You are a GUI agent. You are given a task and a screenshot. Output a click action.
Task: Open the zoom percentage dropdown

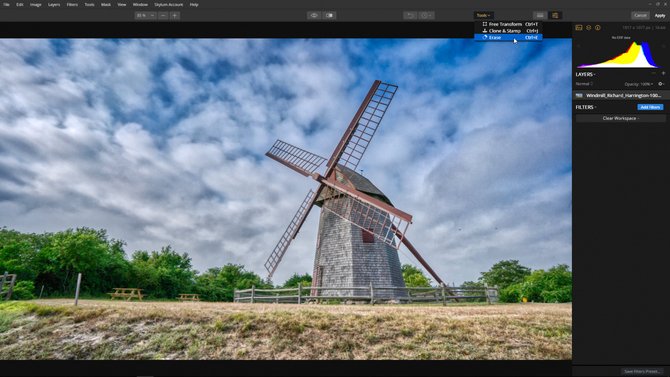(146, 15)
